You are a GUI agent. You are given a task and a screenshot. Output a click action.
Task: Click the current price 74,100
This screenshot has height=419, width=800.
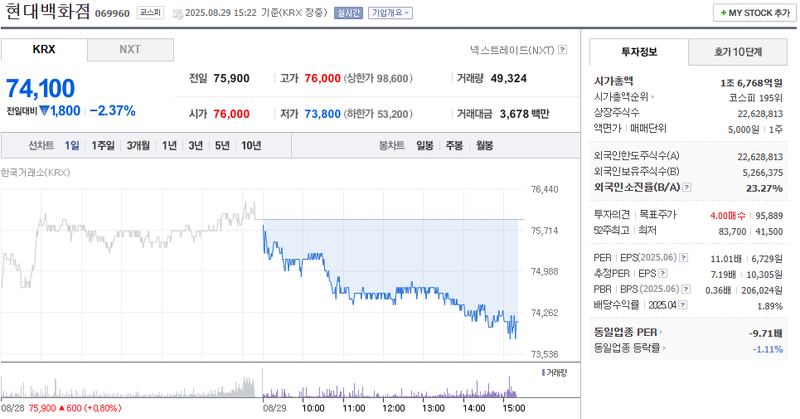pyautogui.click(x=41, y=88)
